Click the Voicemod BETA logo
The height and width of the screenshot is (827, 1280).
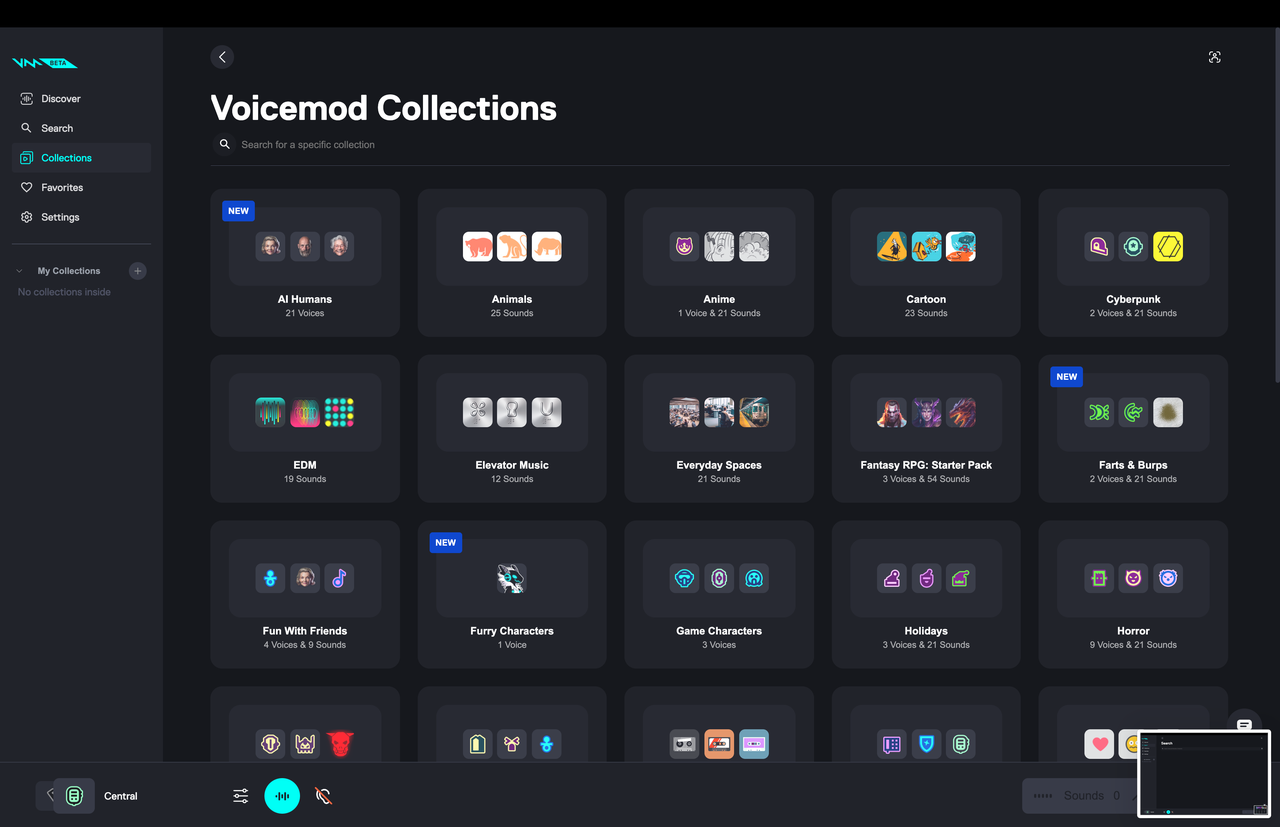(x=44, y=63)
